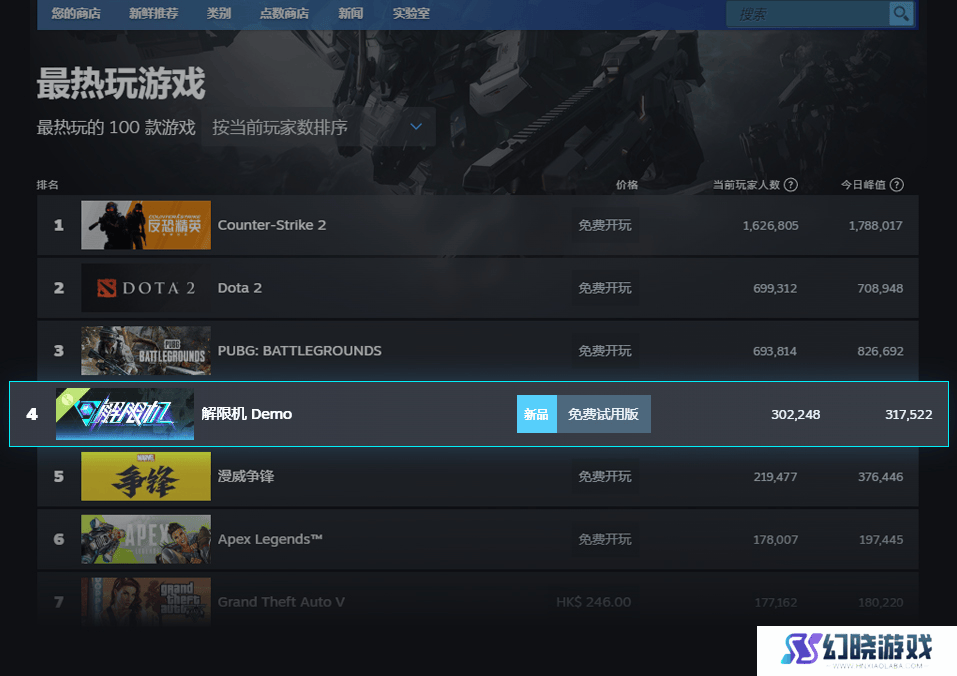Open the 类别 menu
The image size is (957, 676).
(218, 13)
